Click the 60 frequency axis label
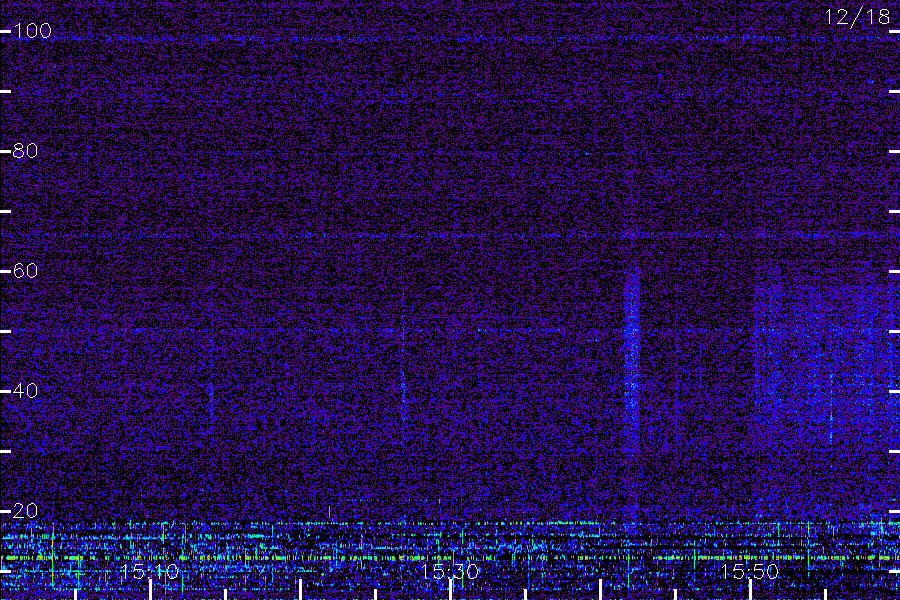The width and height of the screenshot is (900, 600). point(25,270)
